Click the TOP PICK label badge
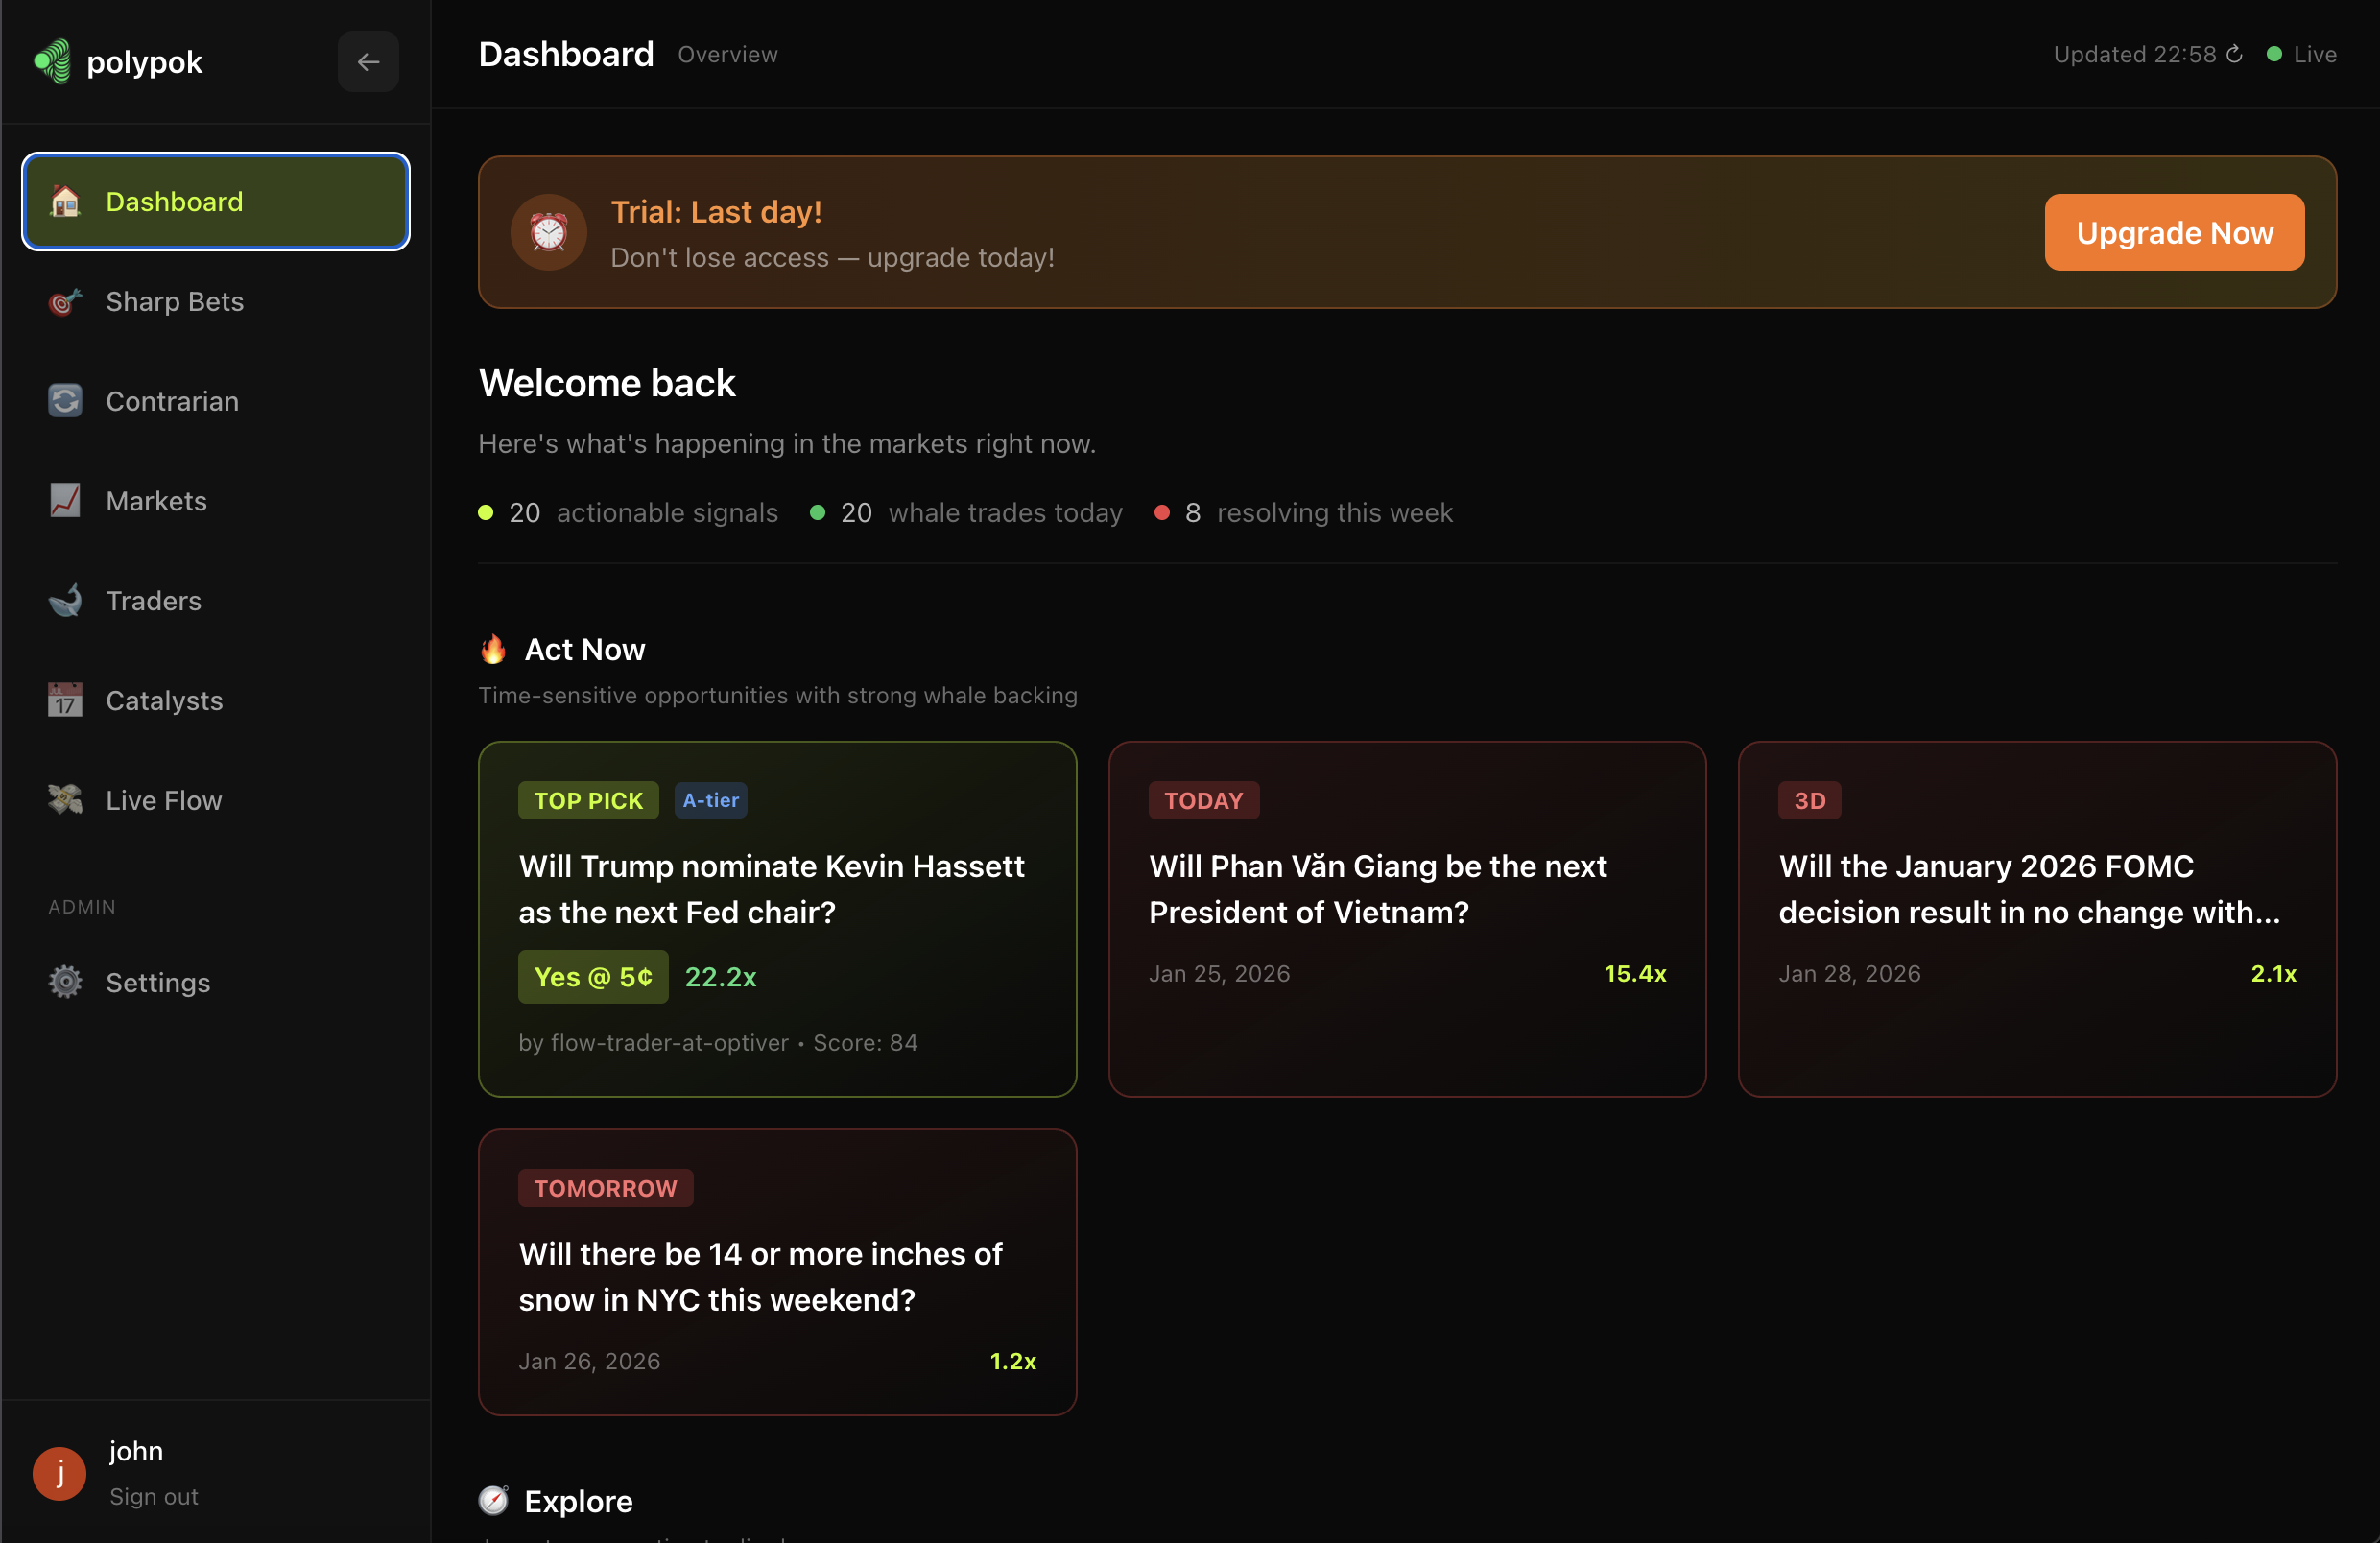This screenshot has height=1543, width=2380. click(x=588, y=800)
